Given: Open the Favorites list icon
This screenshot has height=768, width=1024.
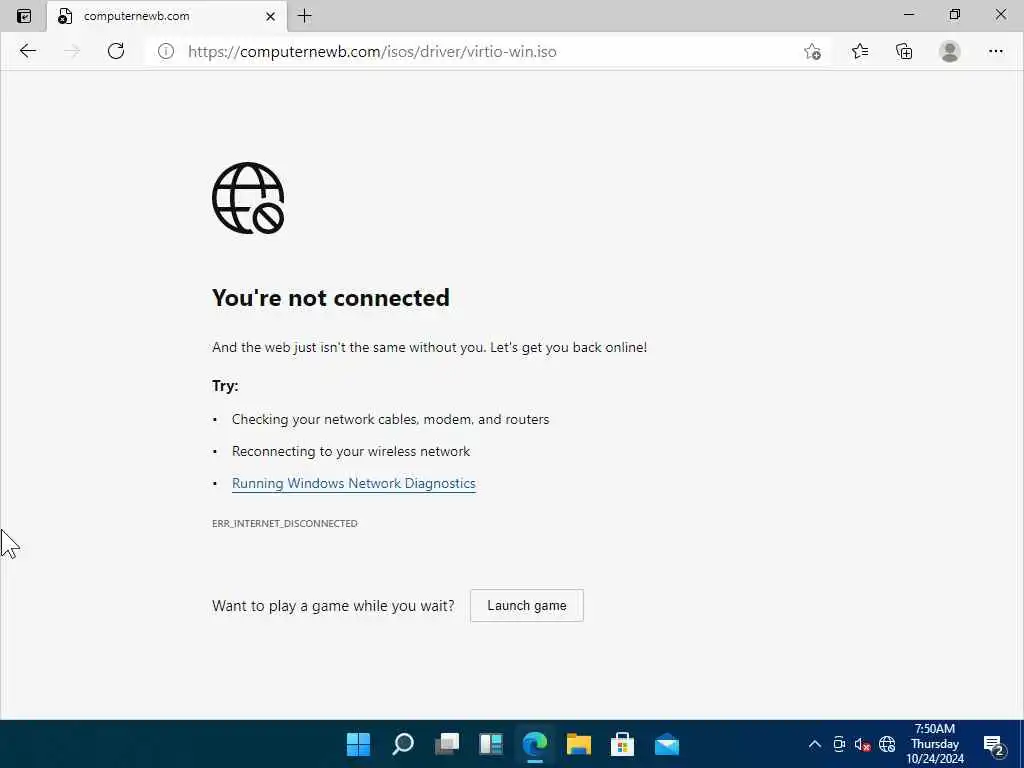Looking at the screenshot, I should (859, 51).
